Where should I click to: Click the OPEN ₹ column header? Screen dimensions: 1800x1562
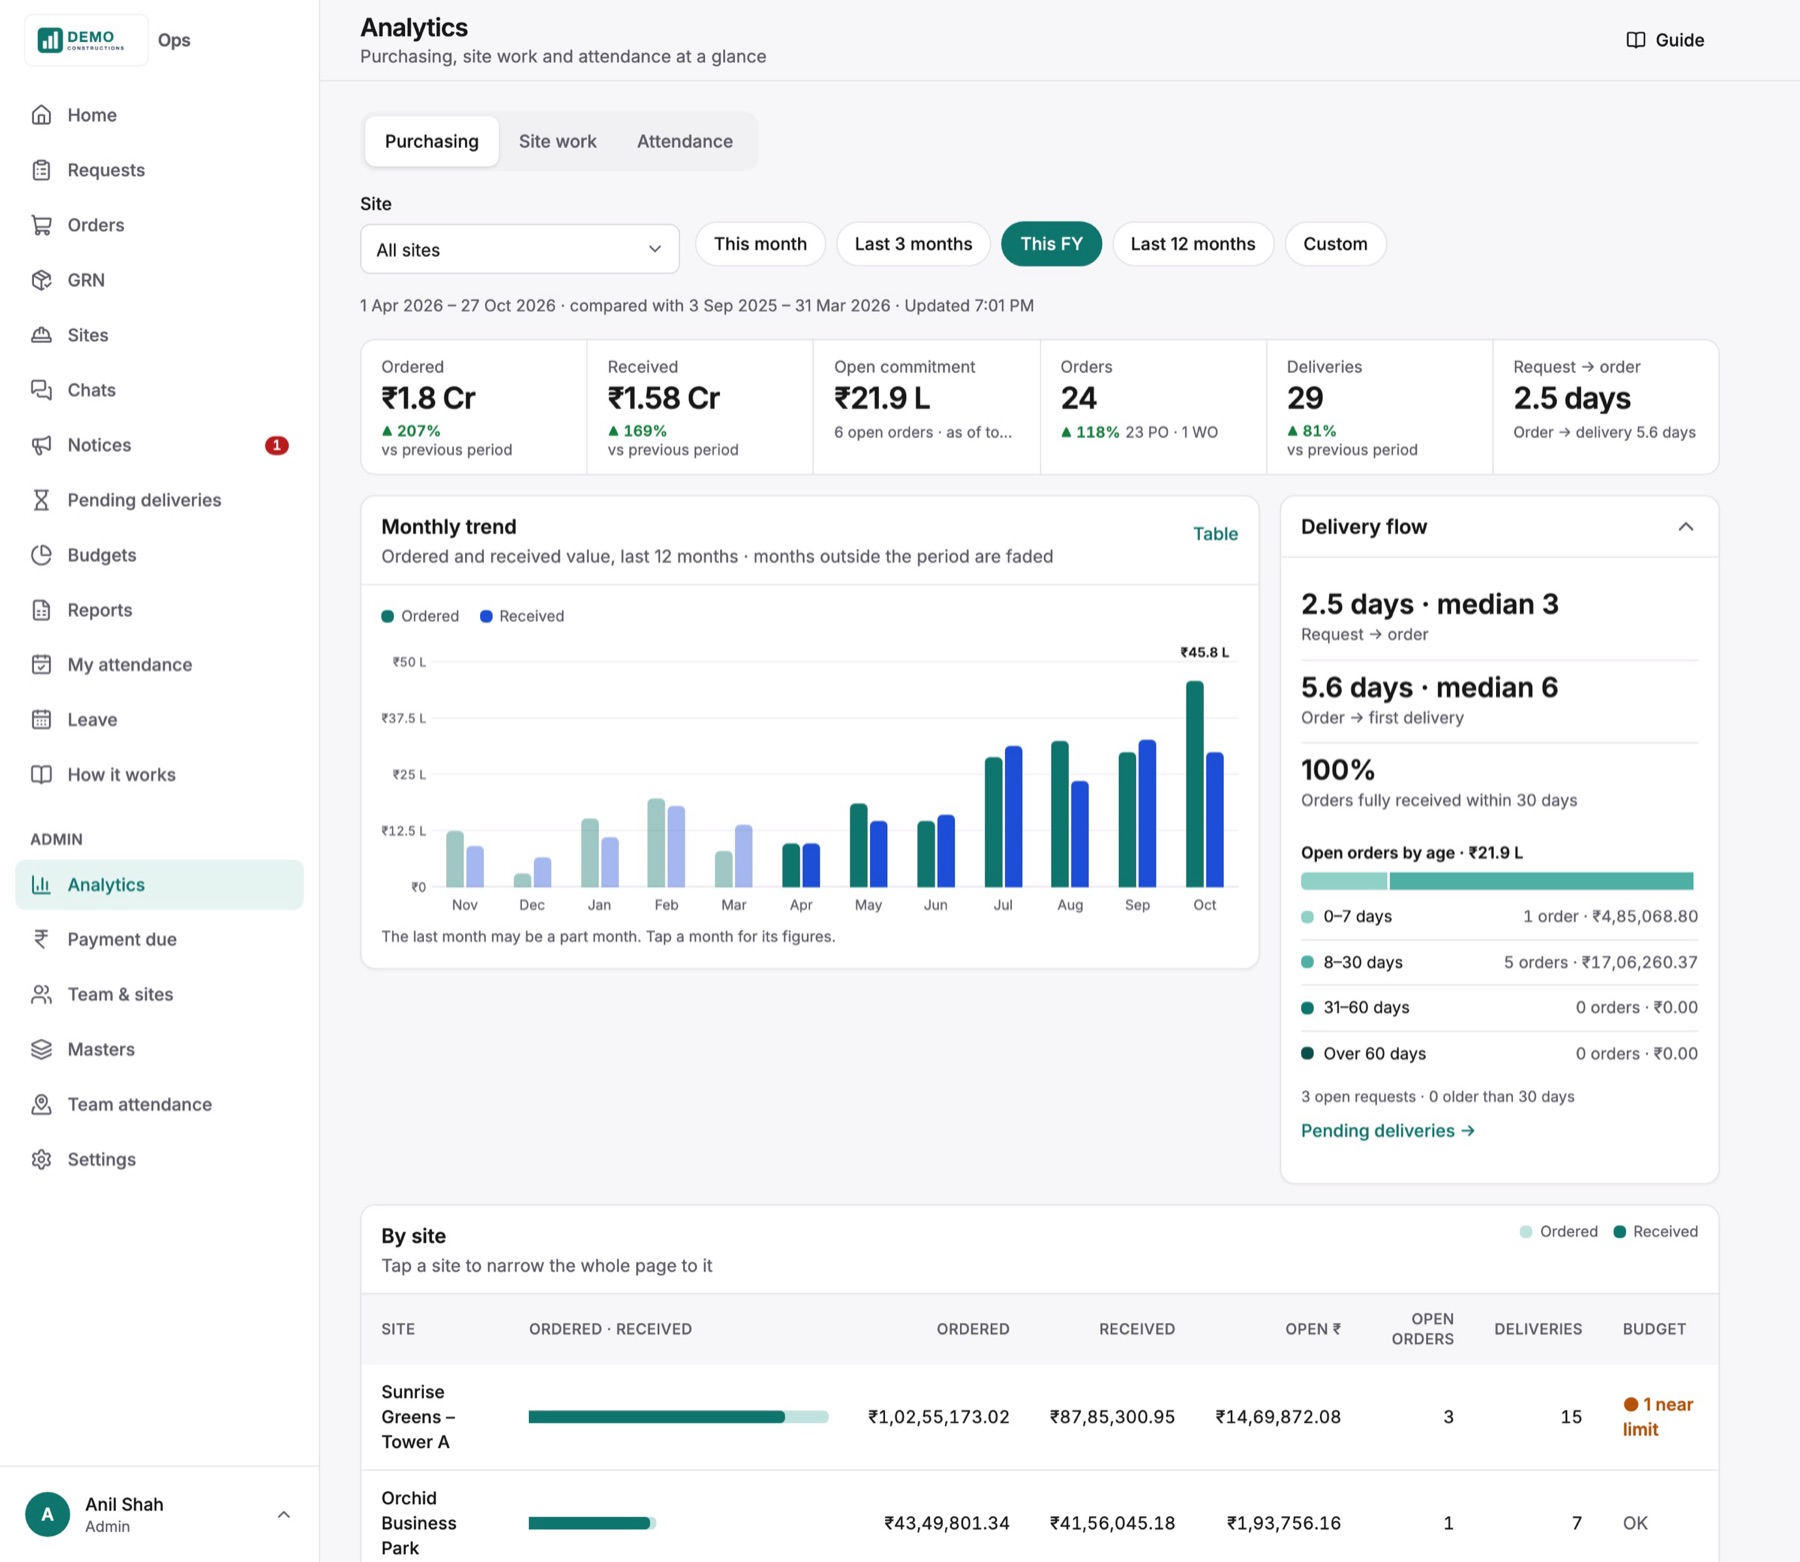click(x=1313, y=1329)
